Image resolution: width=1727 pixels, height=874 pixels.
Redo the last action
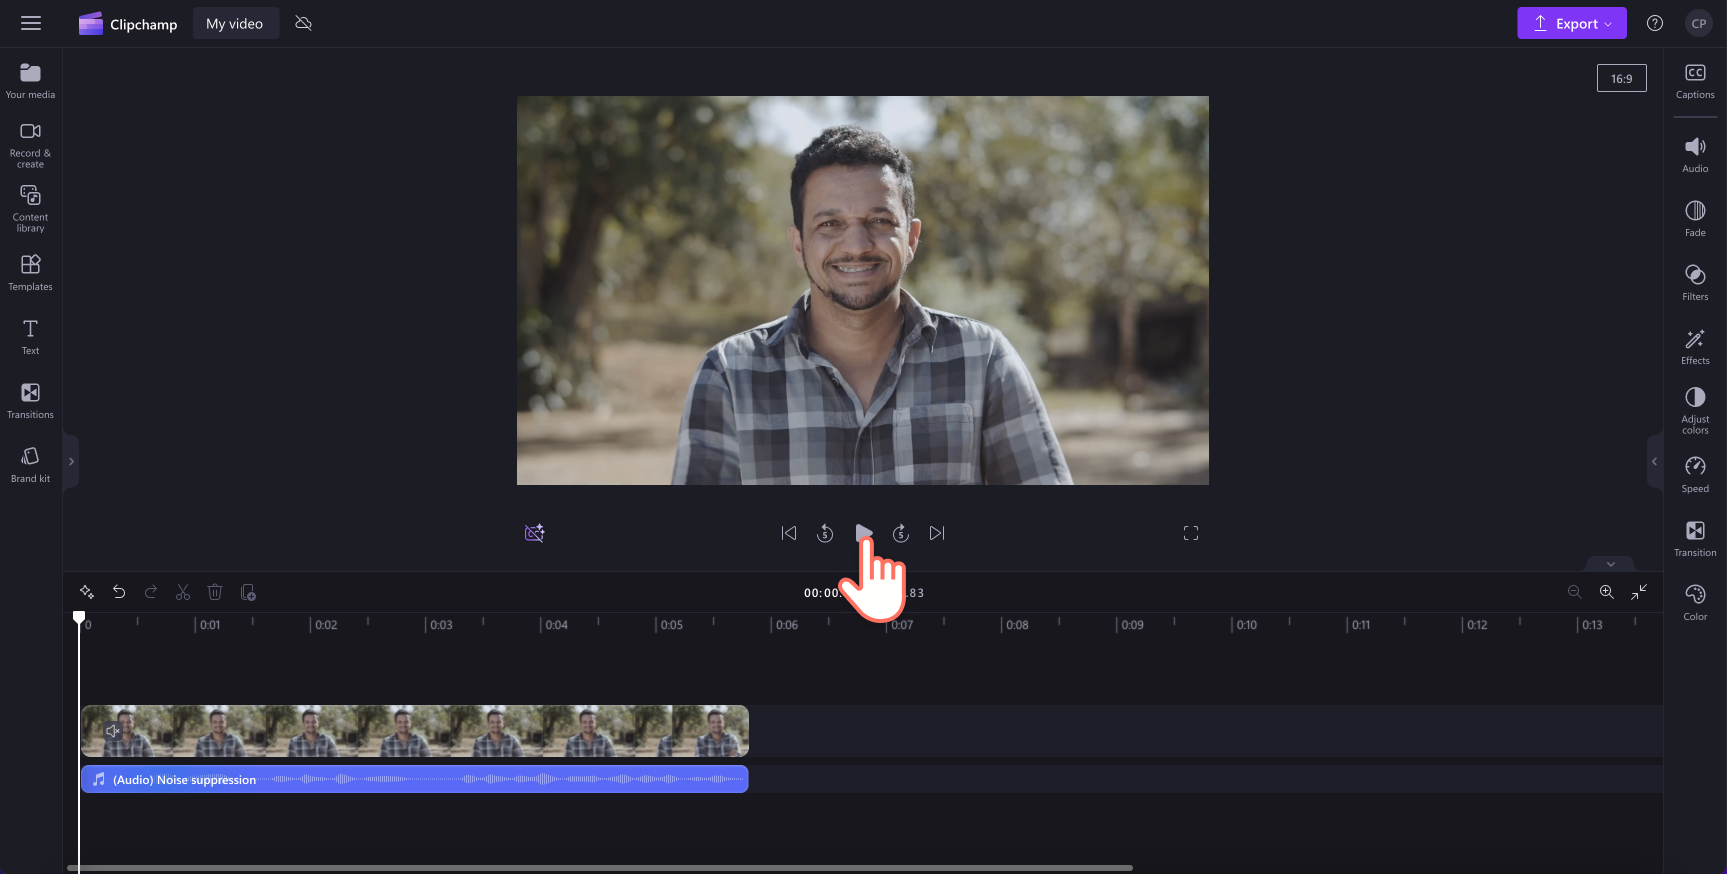click(151, 592)
